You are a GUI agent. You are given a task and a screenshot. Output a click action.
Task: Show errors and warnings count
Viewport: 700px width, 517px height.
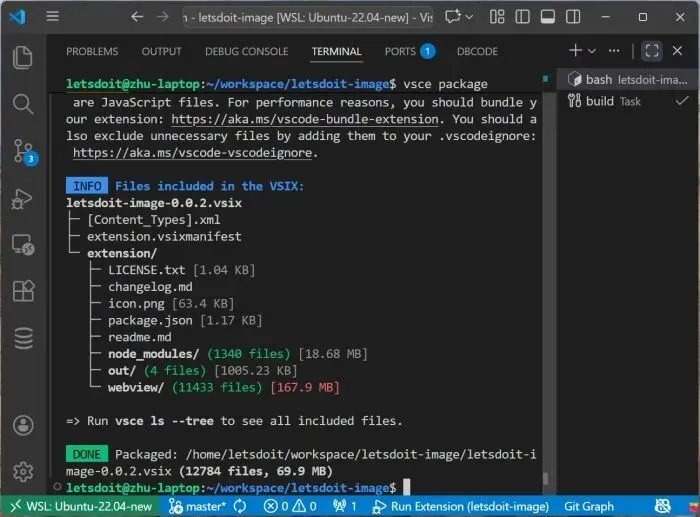point(290,506)
